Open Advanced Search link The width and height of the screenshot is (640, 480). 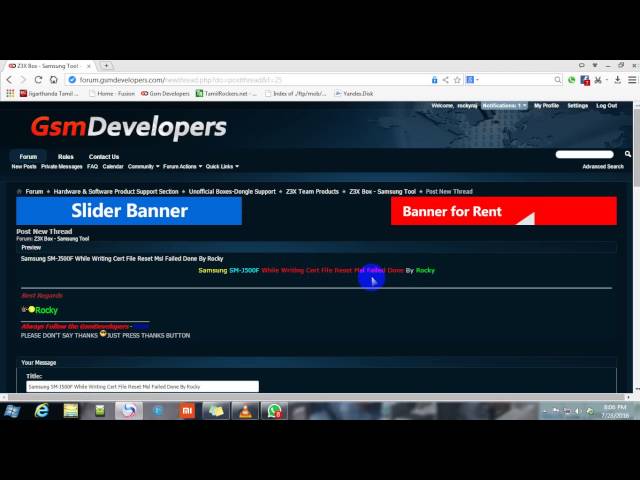coord(603,167)
